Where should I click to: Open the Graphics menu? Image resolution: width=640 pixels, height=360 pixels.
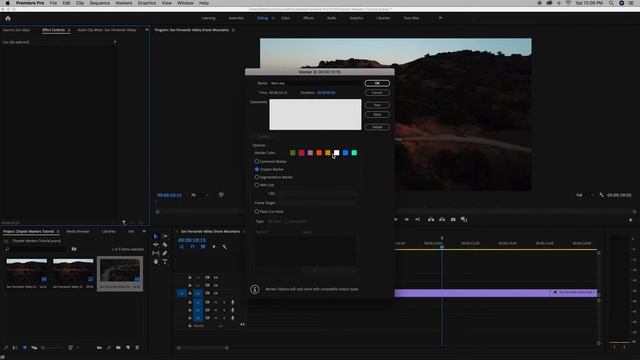coord(147,3)
